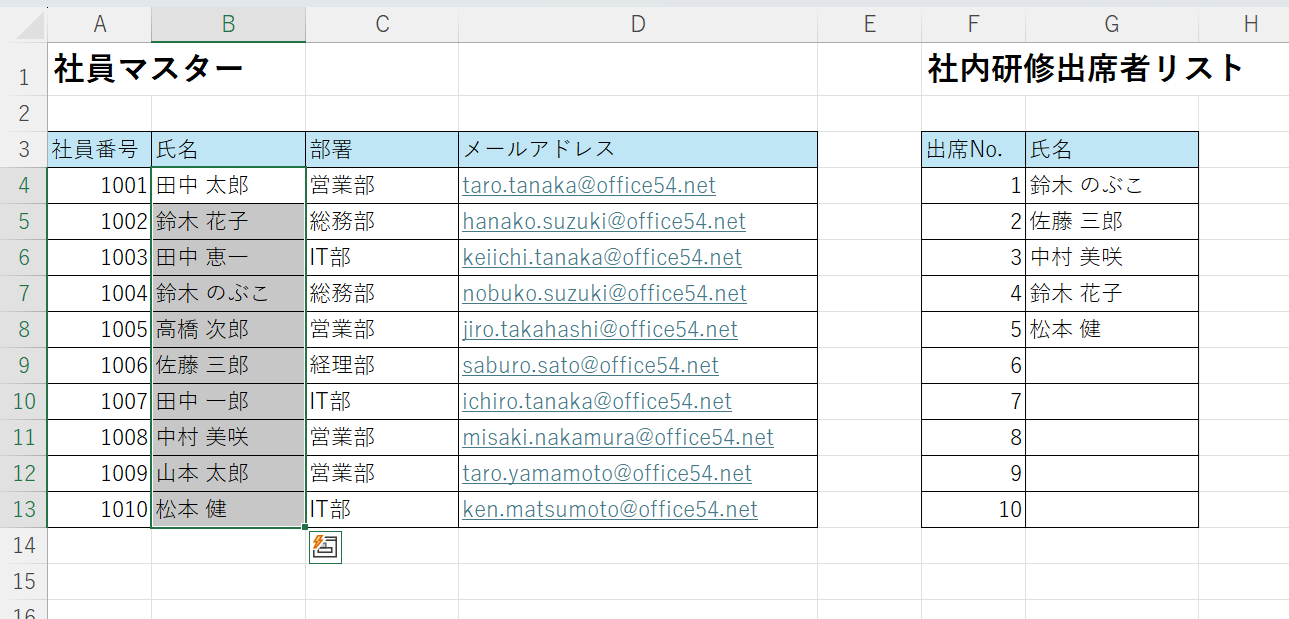This screenshot has height=619, width=1289.
Task: Select cell with employee number 1005
Action: click(99, 330)
